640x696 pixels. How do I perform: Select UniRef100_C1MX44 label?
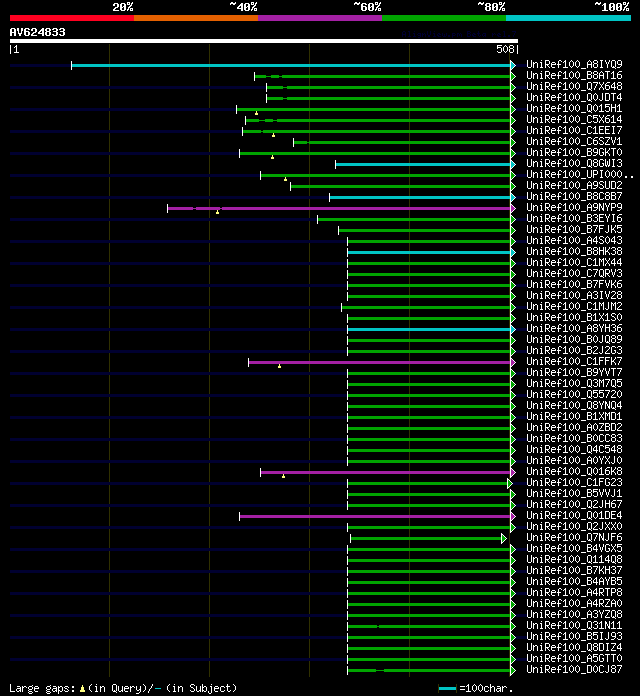pos(574,262)
